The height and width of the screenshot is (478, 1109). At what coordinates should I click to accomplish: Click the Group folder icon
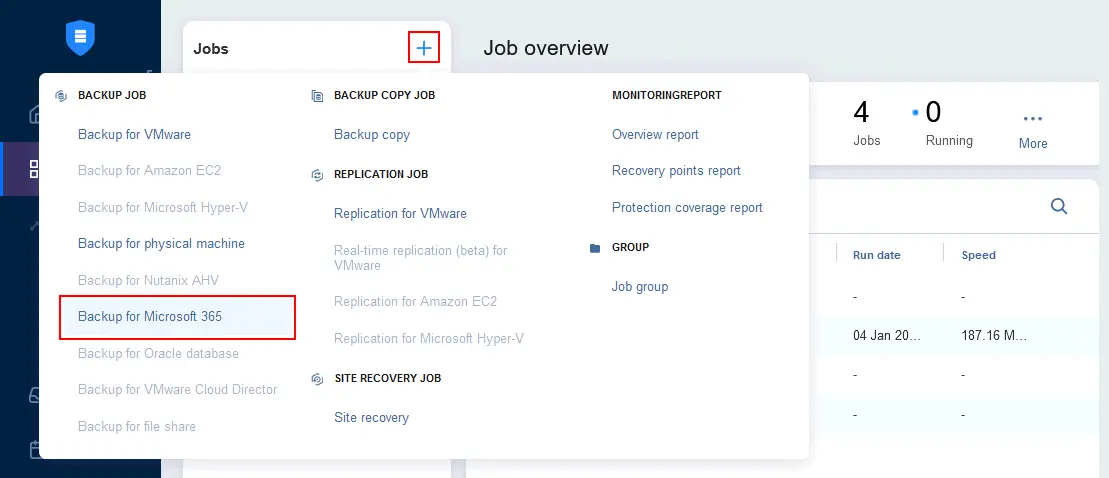click(595, 247)
